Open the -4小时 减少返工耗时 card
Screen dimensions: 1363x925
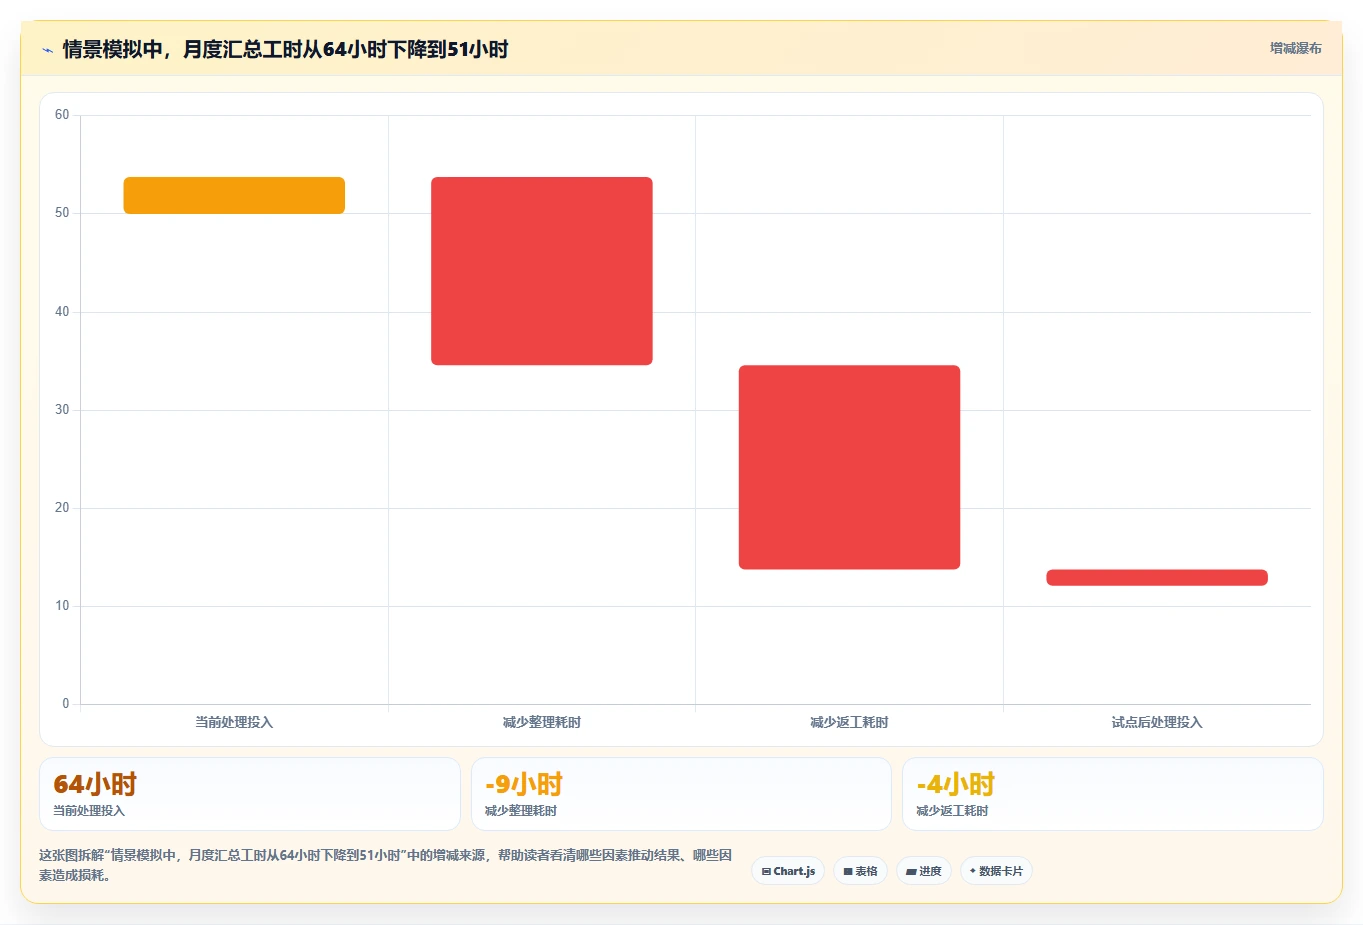click(1113, 794)
